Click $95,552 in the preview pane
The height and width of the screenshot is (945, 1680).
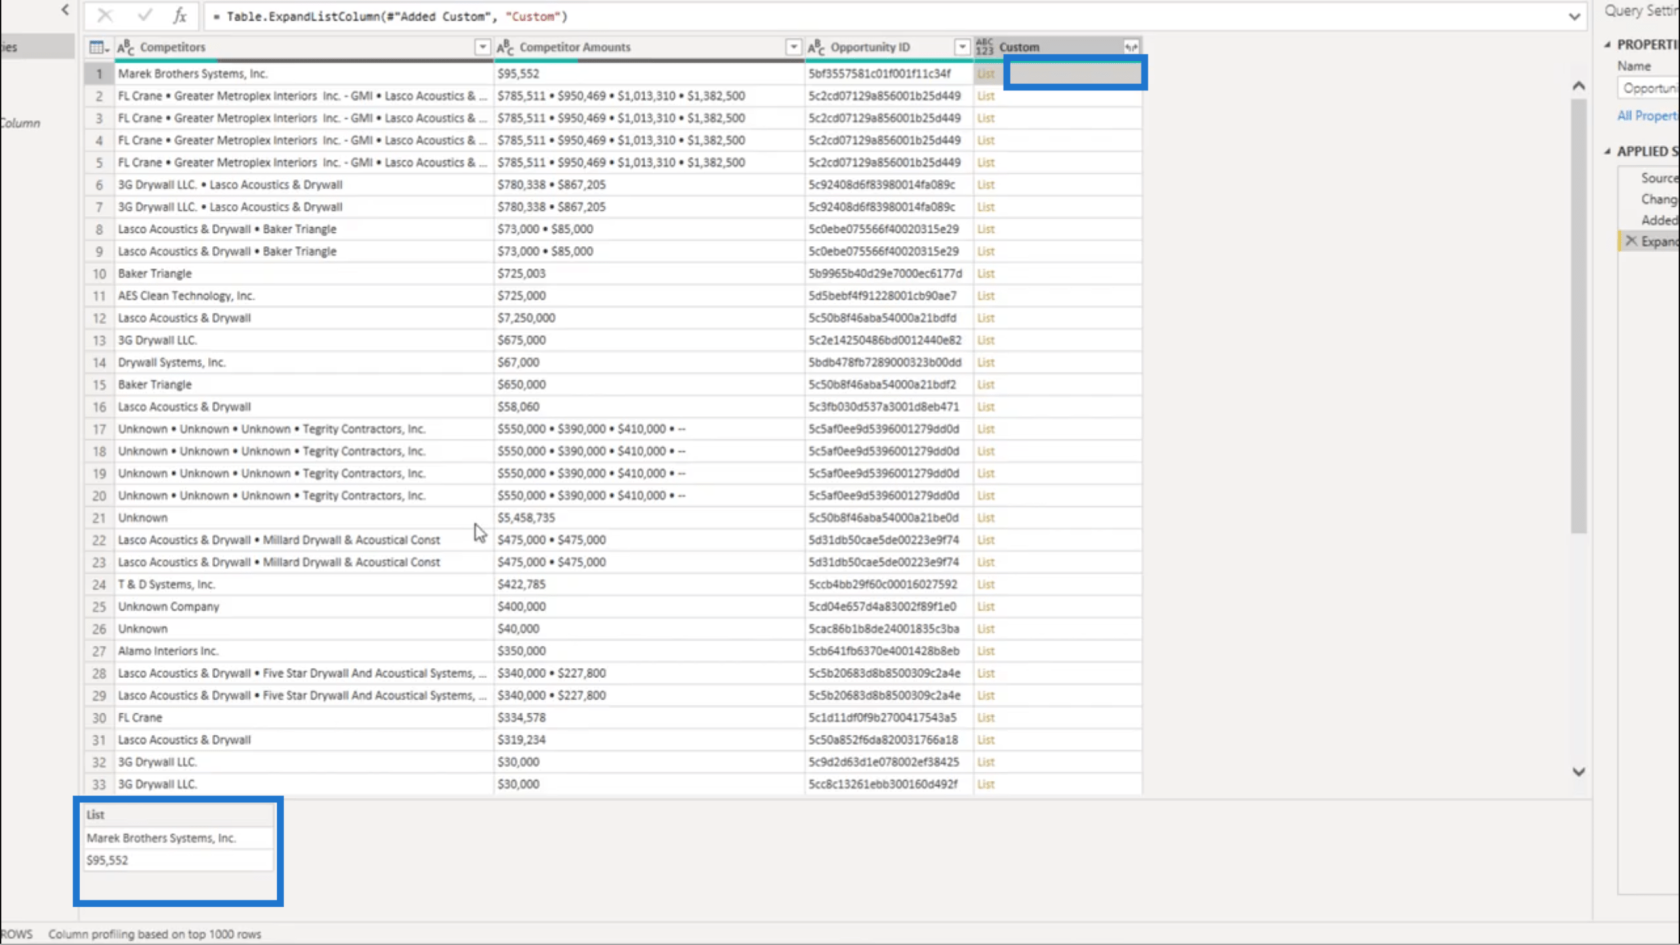178,860
